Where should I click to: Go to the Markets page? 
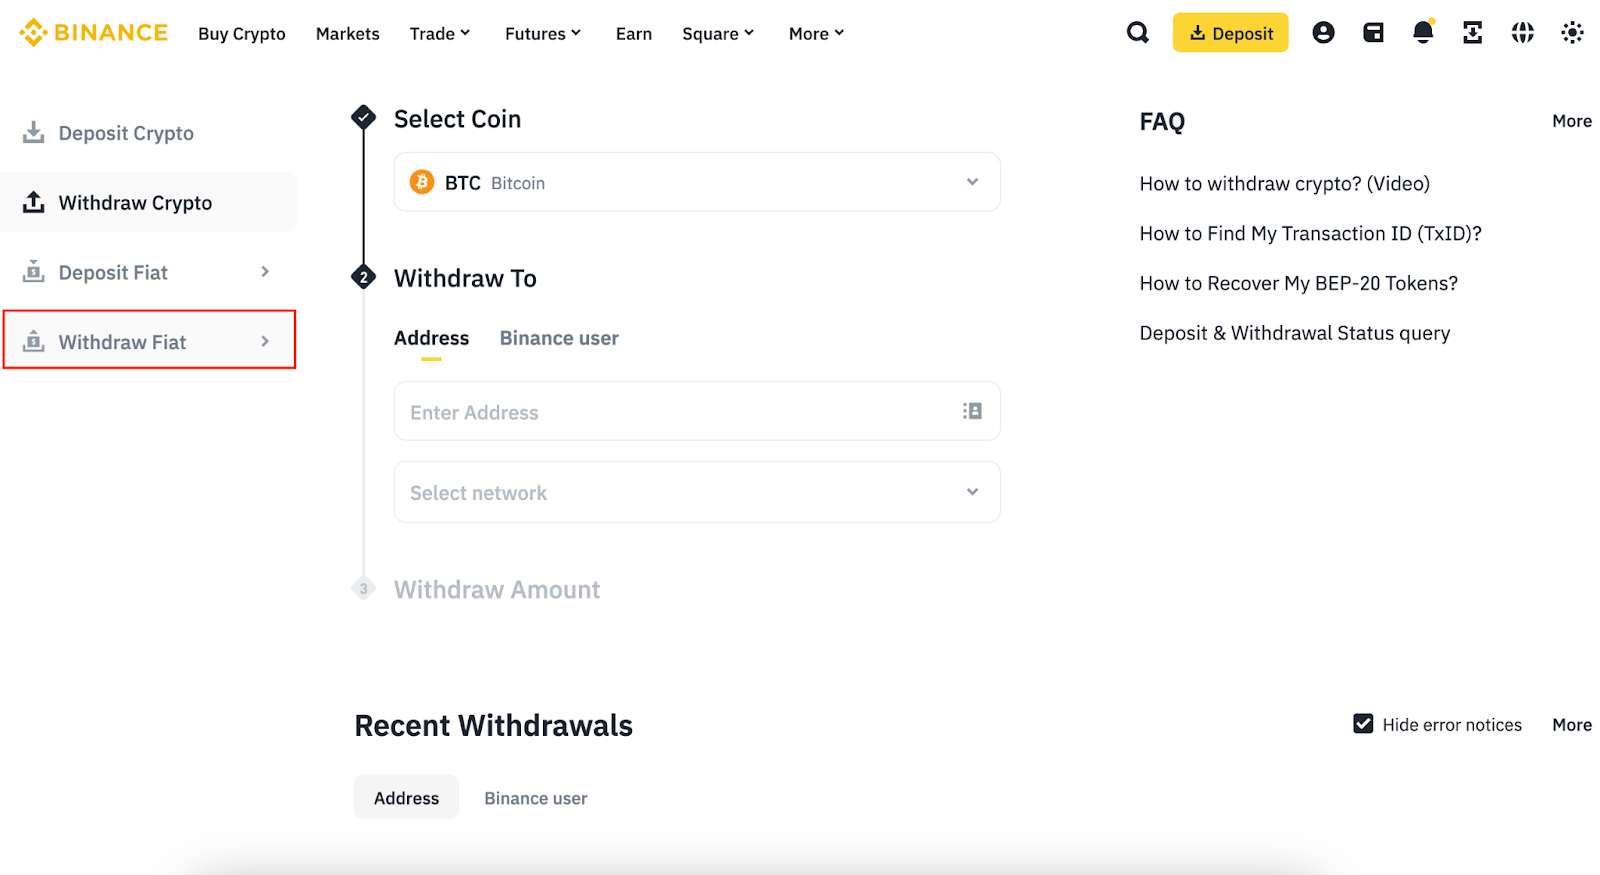tap(348, 33)
